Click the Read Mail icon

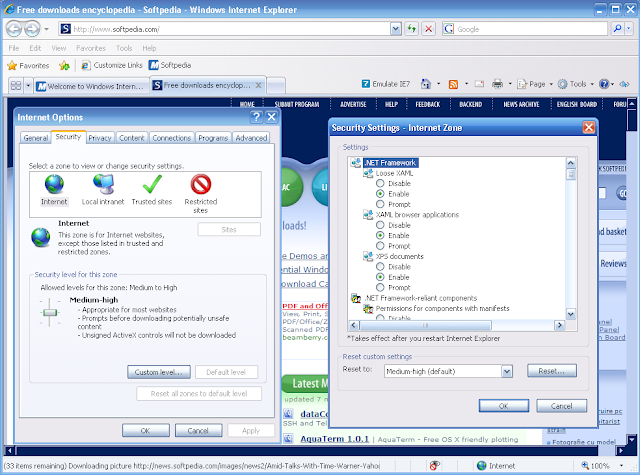point(479,84)
